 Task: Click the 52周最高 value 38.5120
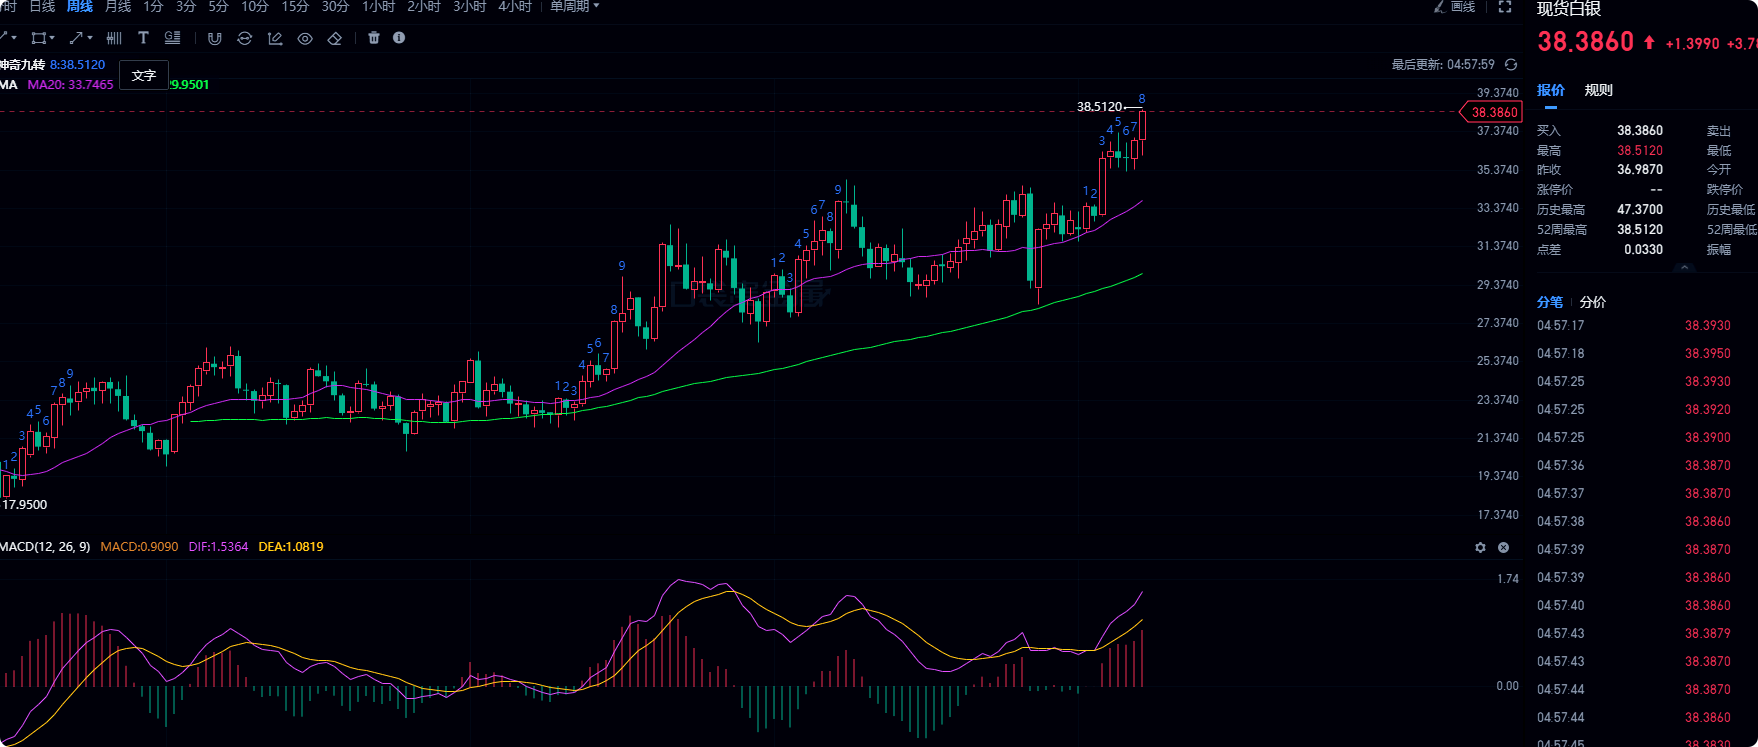point(1640,230)
